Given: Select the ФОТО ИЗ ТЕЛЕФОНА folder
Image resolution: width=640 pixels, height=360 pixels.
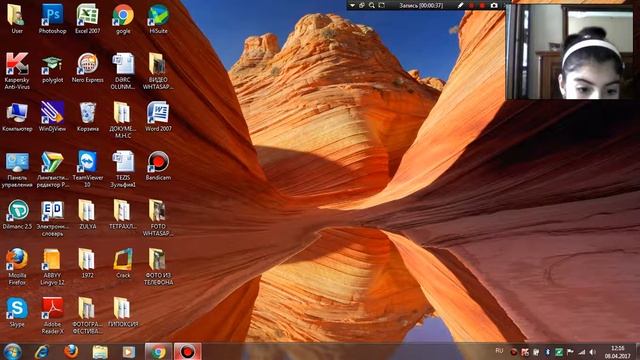Looking at the screenshot, I should 158,267.
